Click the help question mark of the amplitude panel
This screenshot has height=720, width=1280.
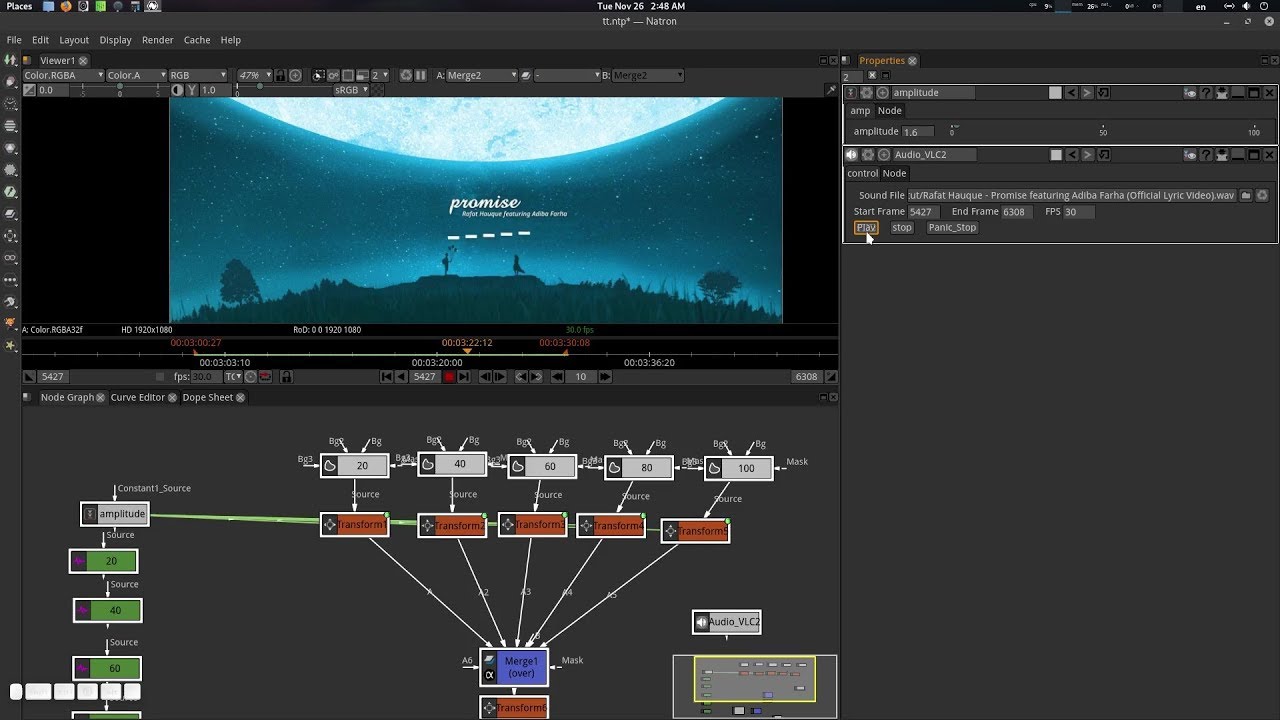(x=1206, y=93)
